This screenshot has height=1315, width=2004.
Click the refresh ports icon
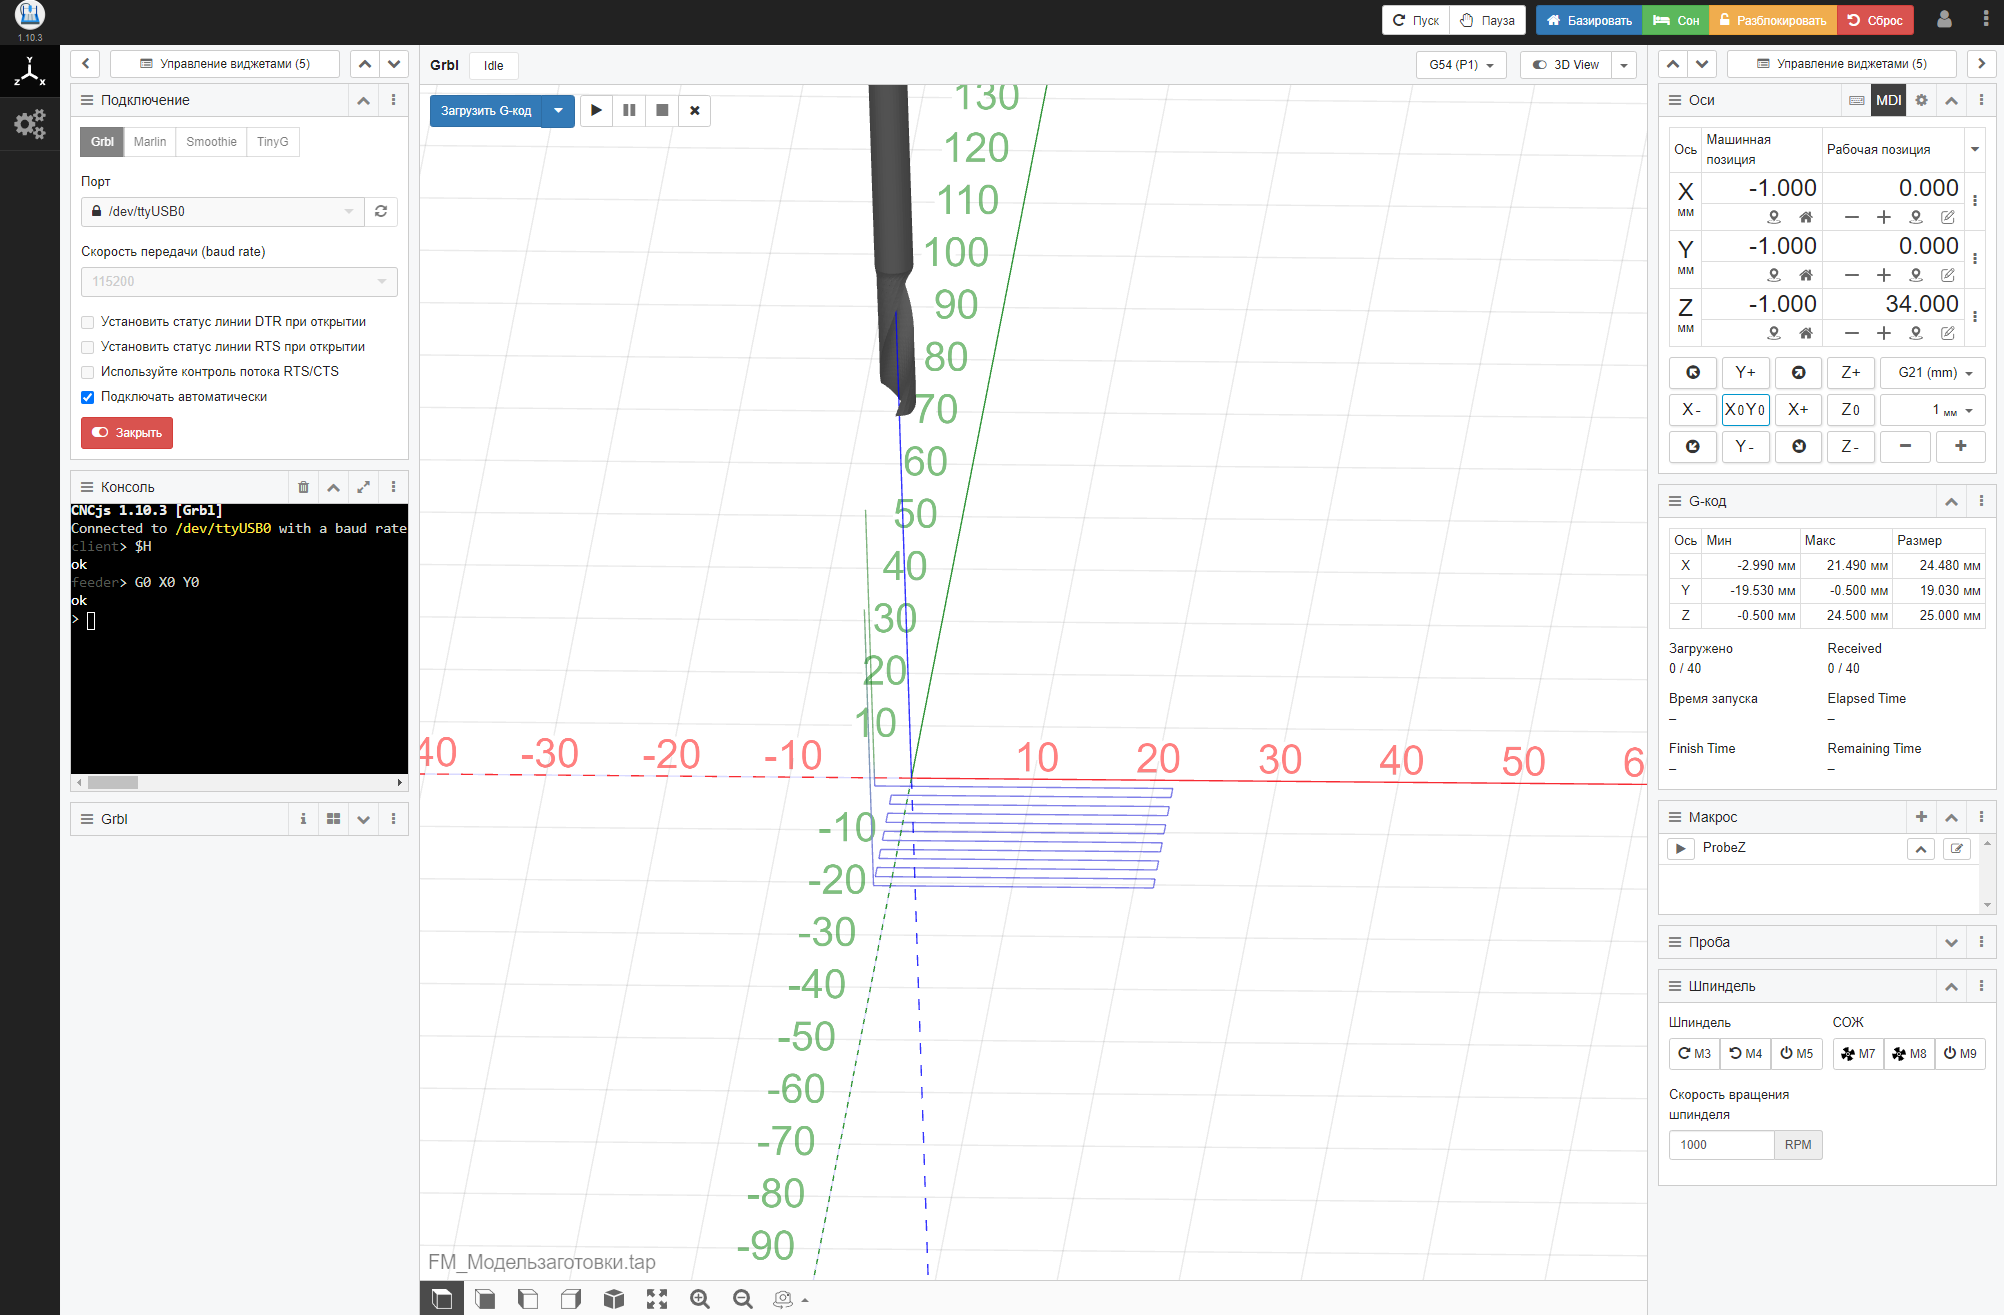point(381,211)
